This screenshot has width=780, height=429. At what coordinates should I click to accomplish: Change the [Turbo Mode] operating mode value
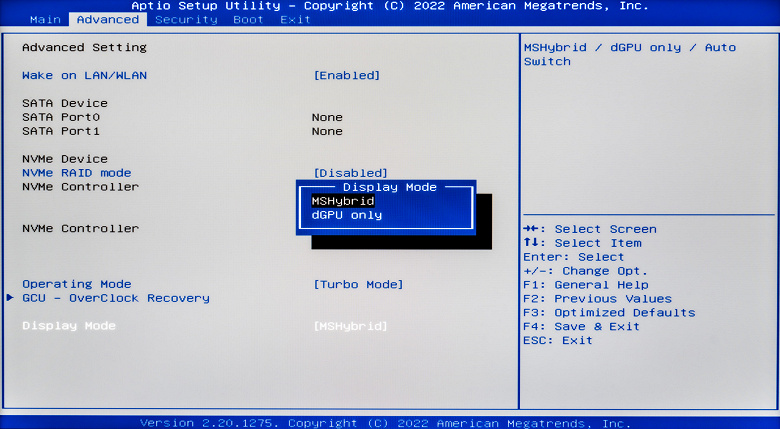pyautogui.click(x=358, y=285)
